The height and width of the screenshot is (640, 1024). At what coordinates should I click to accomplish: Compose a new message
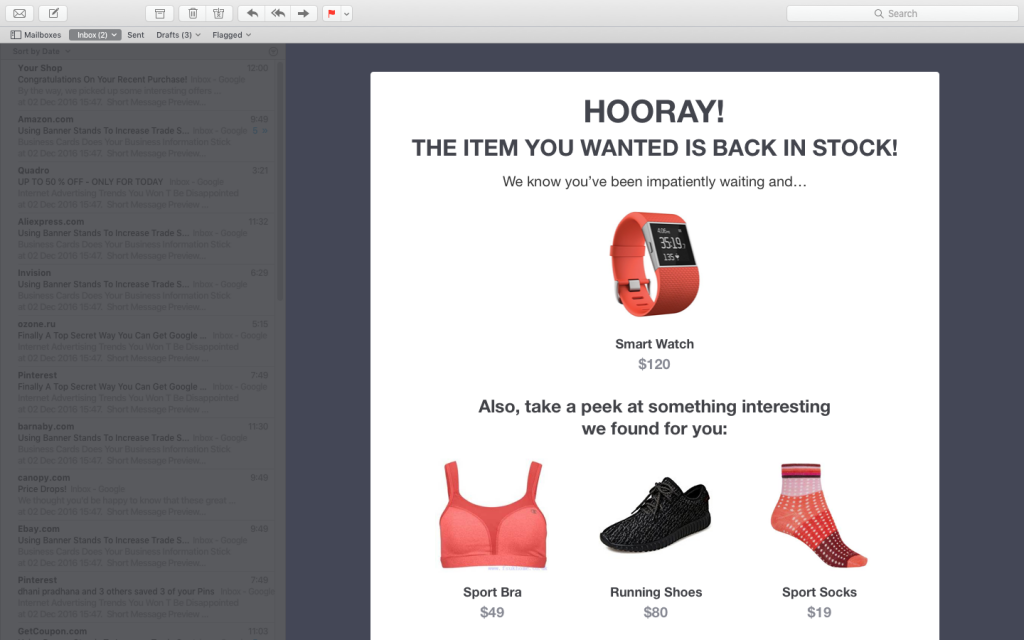click(x=54, y=13)
